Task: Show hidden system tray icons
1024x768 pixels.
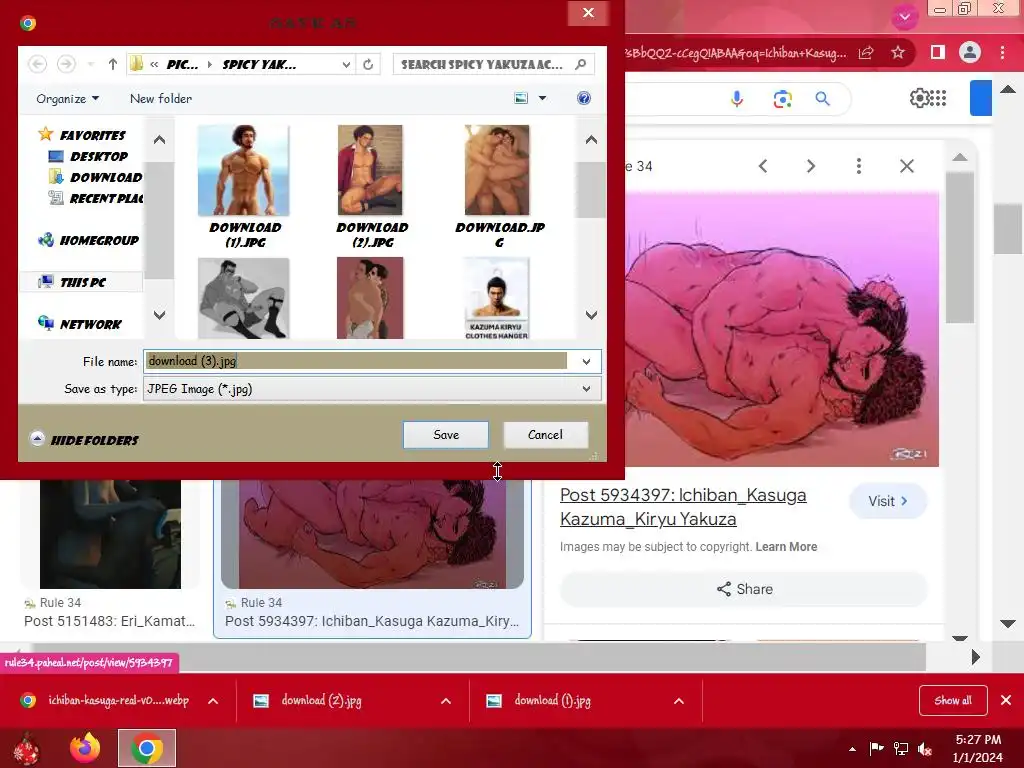Action: pos(852,749)
